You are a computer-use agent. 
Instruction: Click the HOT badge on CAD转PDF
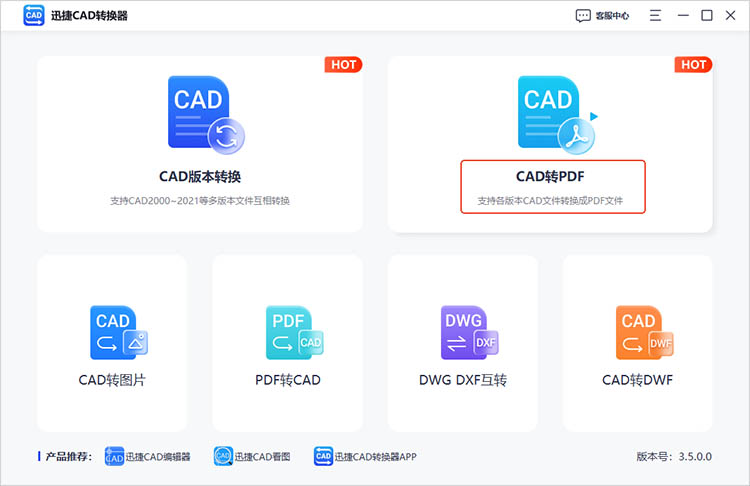pos(694,65)
